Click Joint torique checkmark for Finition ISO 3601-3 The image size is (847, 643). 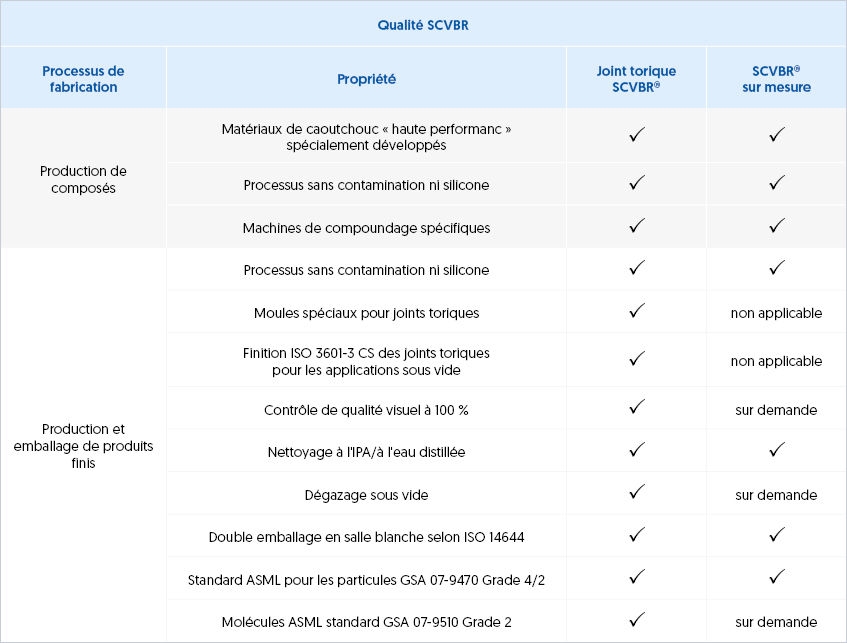pos(636,359)
